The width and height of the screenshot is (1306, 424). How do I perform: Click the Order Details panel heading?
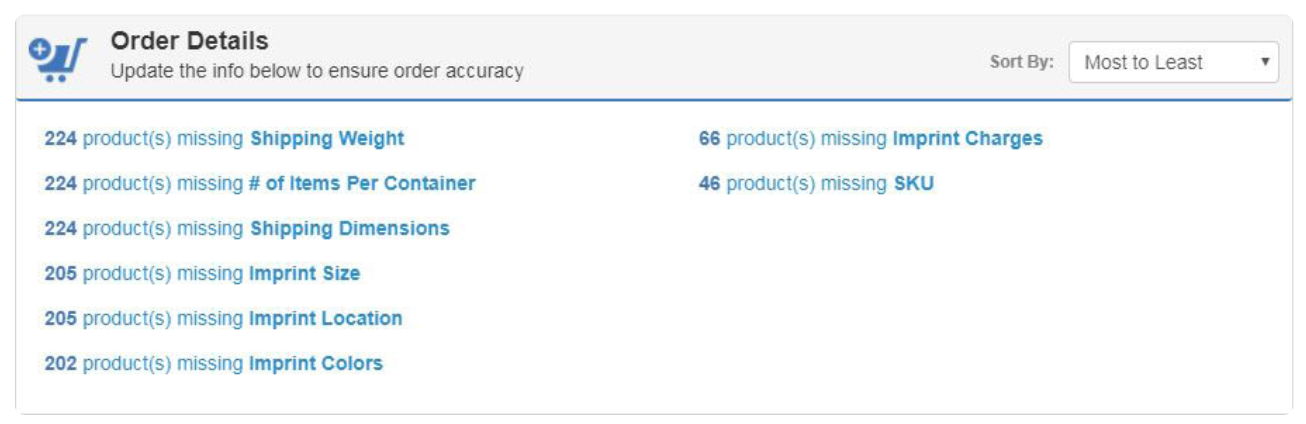189,41
